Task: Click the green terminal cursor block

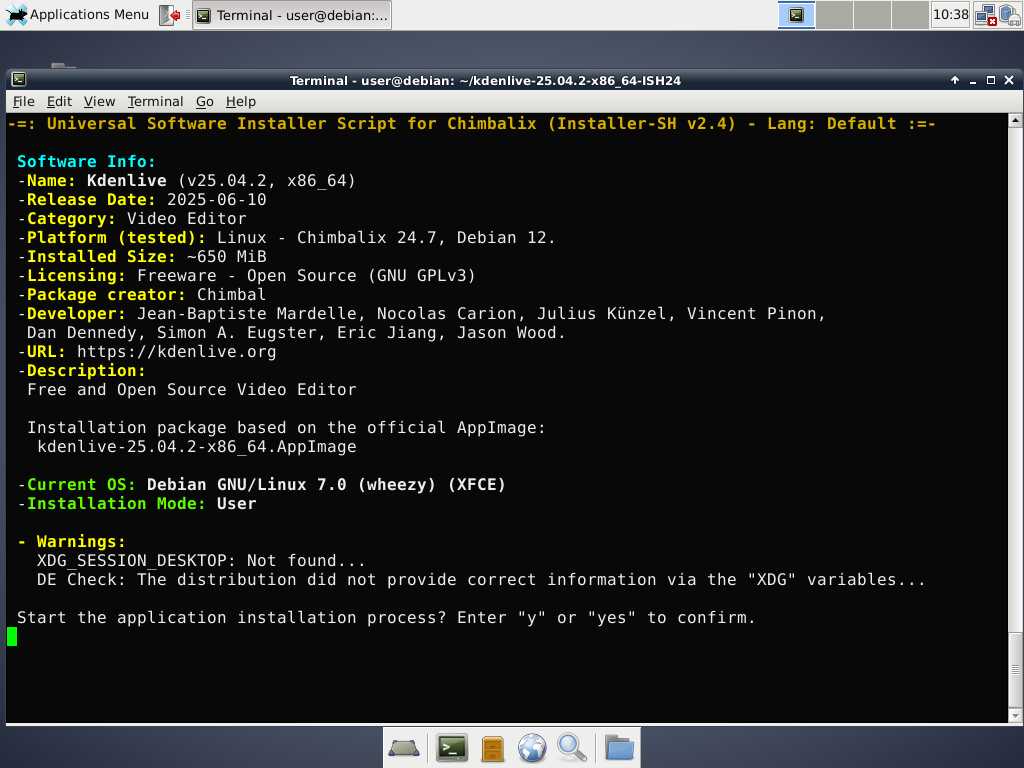Action: tap(12, 637)
